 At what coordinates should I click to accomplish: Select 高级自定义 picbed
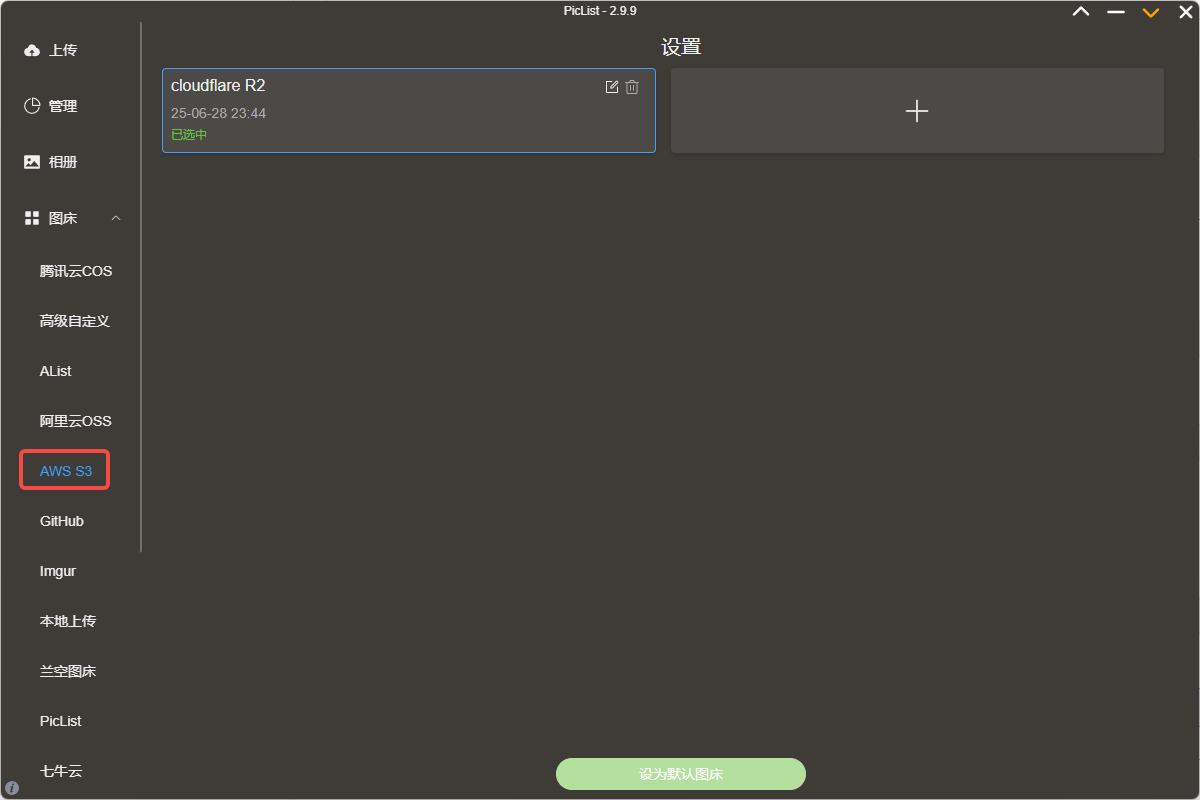tap(75, 321)
